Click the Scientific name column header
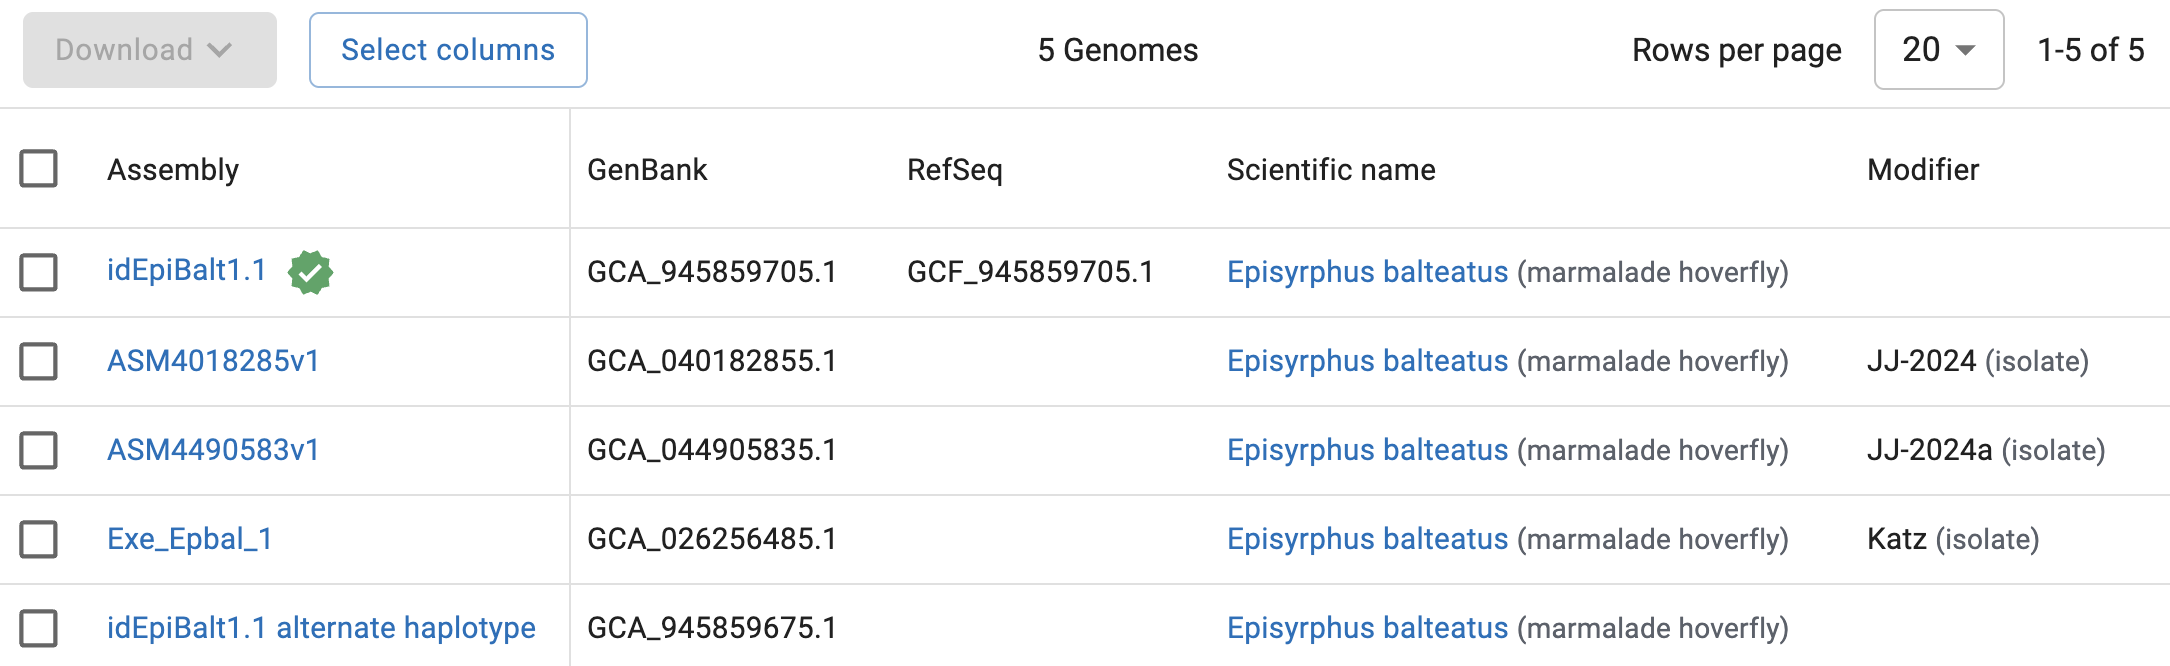This screenshot has width=2170, height=666. point(1331,170)
